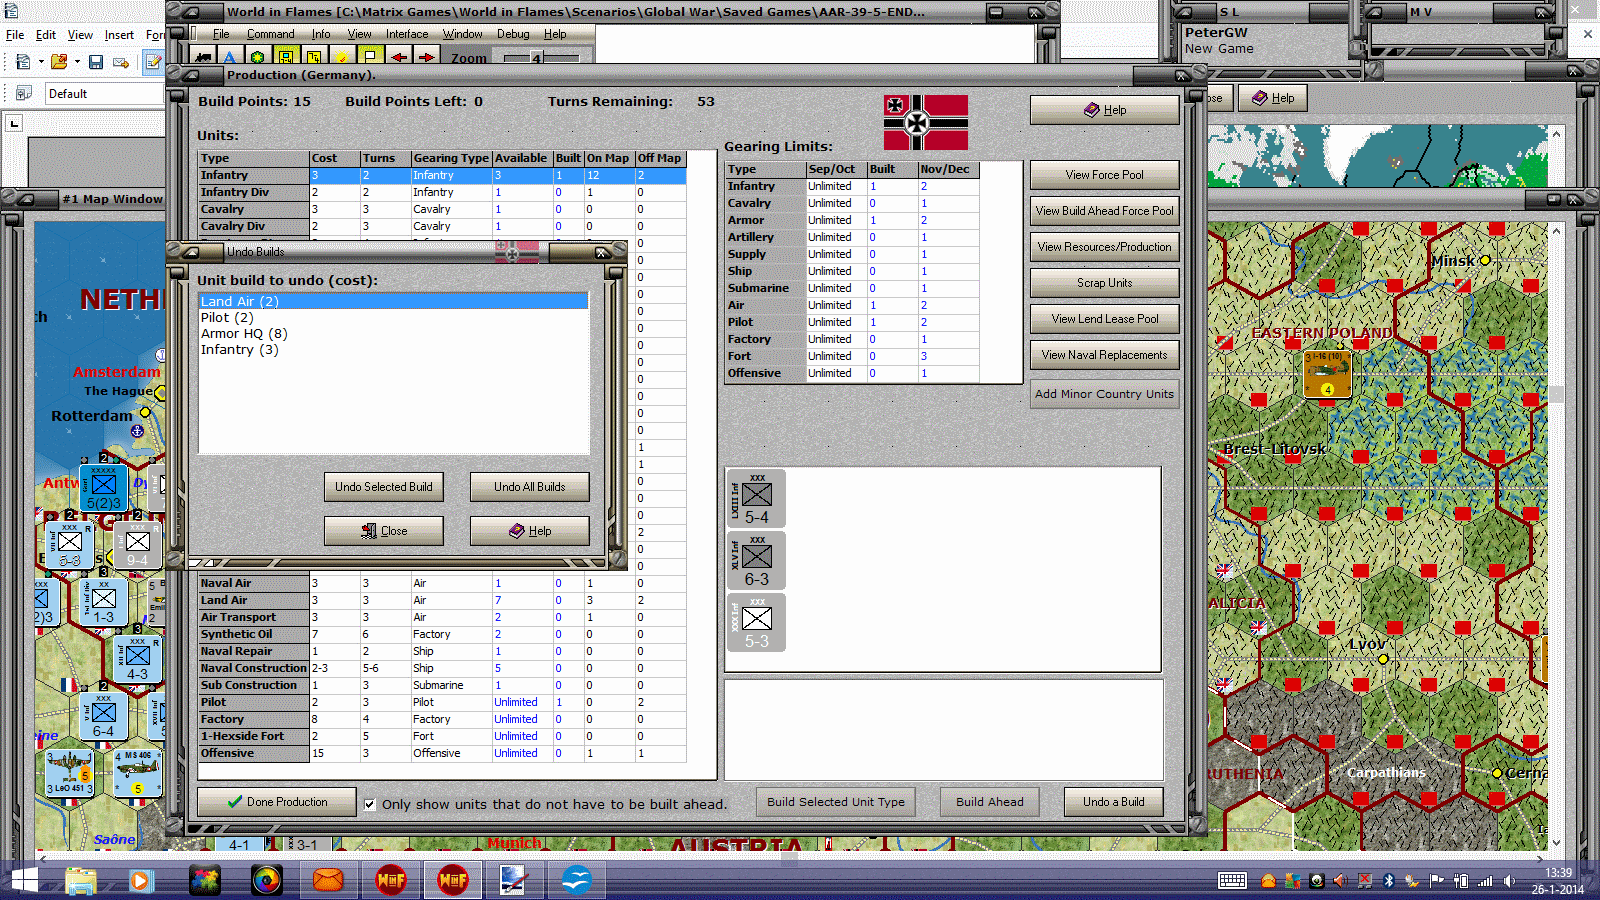Screen dimensions: 1600x900
Task: Select the Offensive row in Units table
Action: point(442,753)
